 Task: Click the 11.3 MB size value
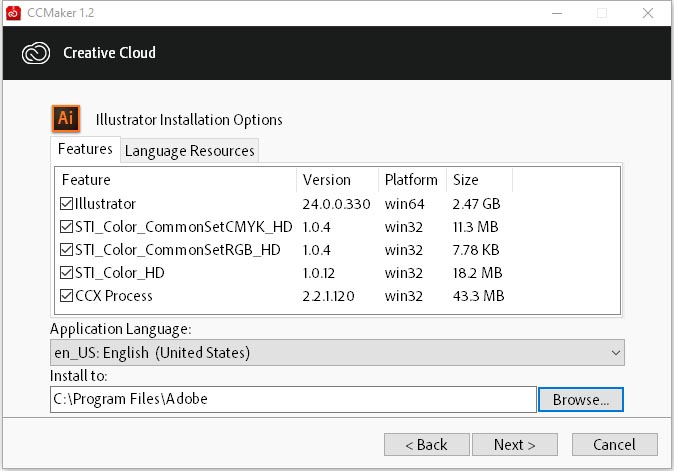[475, 227]
